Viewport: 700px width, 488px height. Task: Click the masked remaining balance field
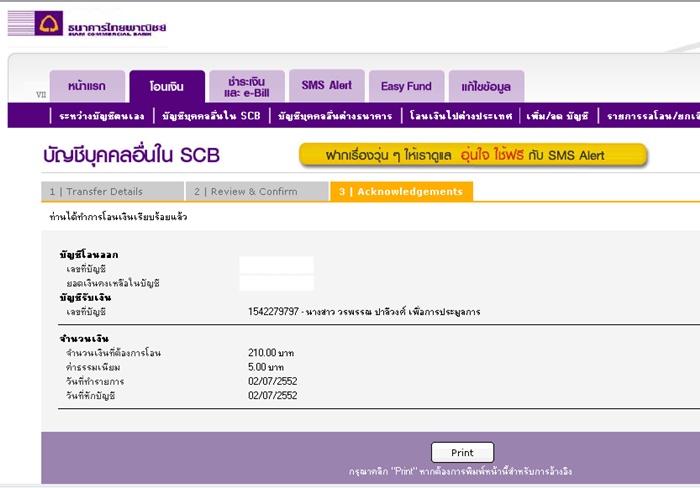click(276, 283)
